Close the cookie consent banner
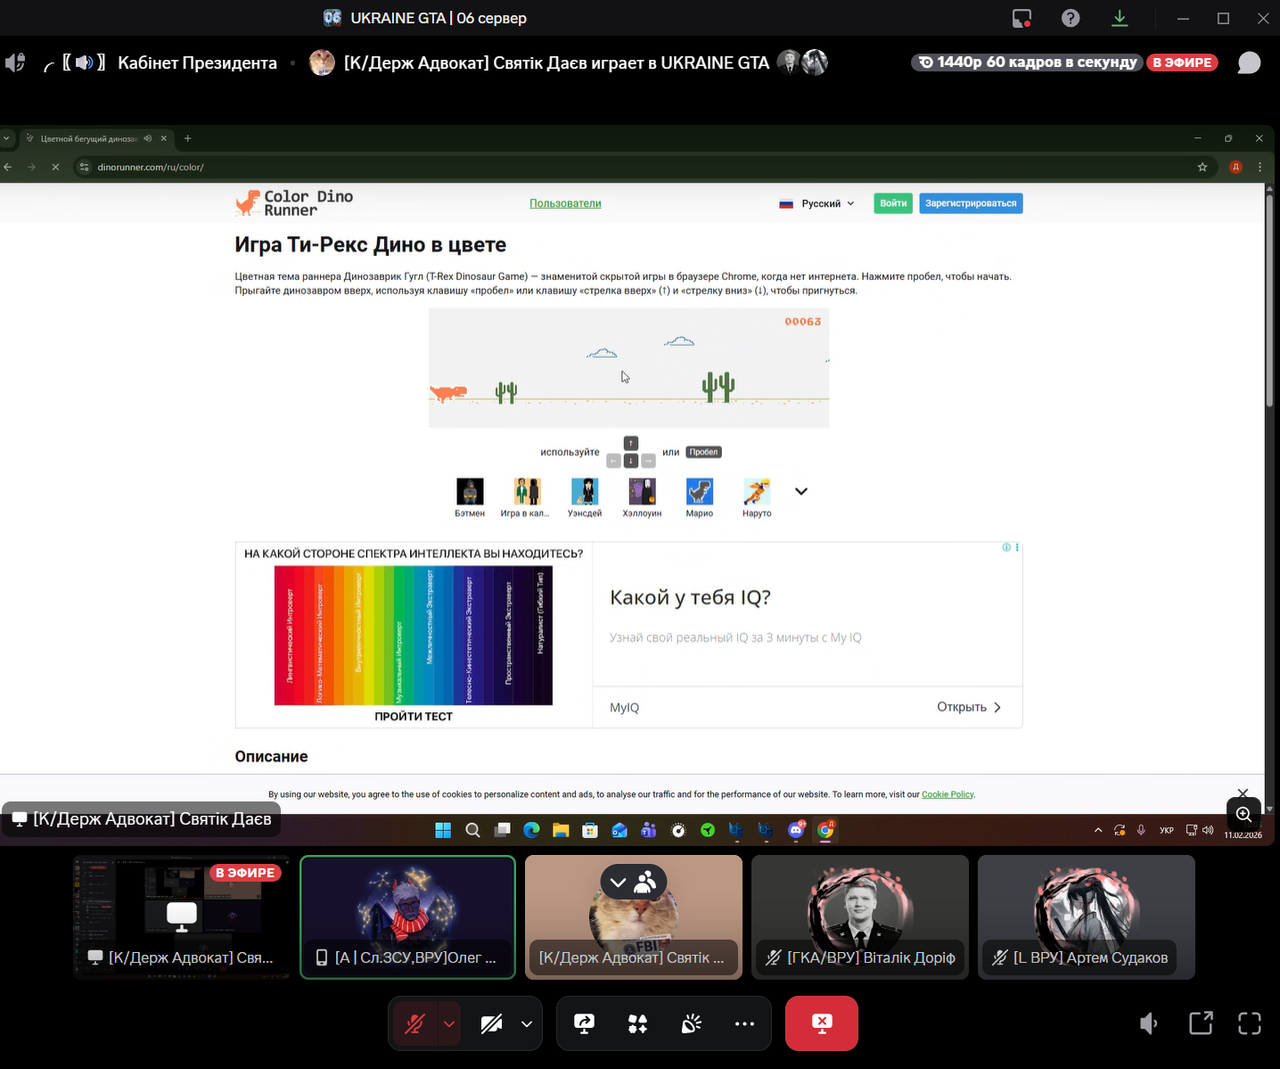Image resolution: width=1280 pixels, height=1069 pixels. (1242, 793)
